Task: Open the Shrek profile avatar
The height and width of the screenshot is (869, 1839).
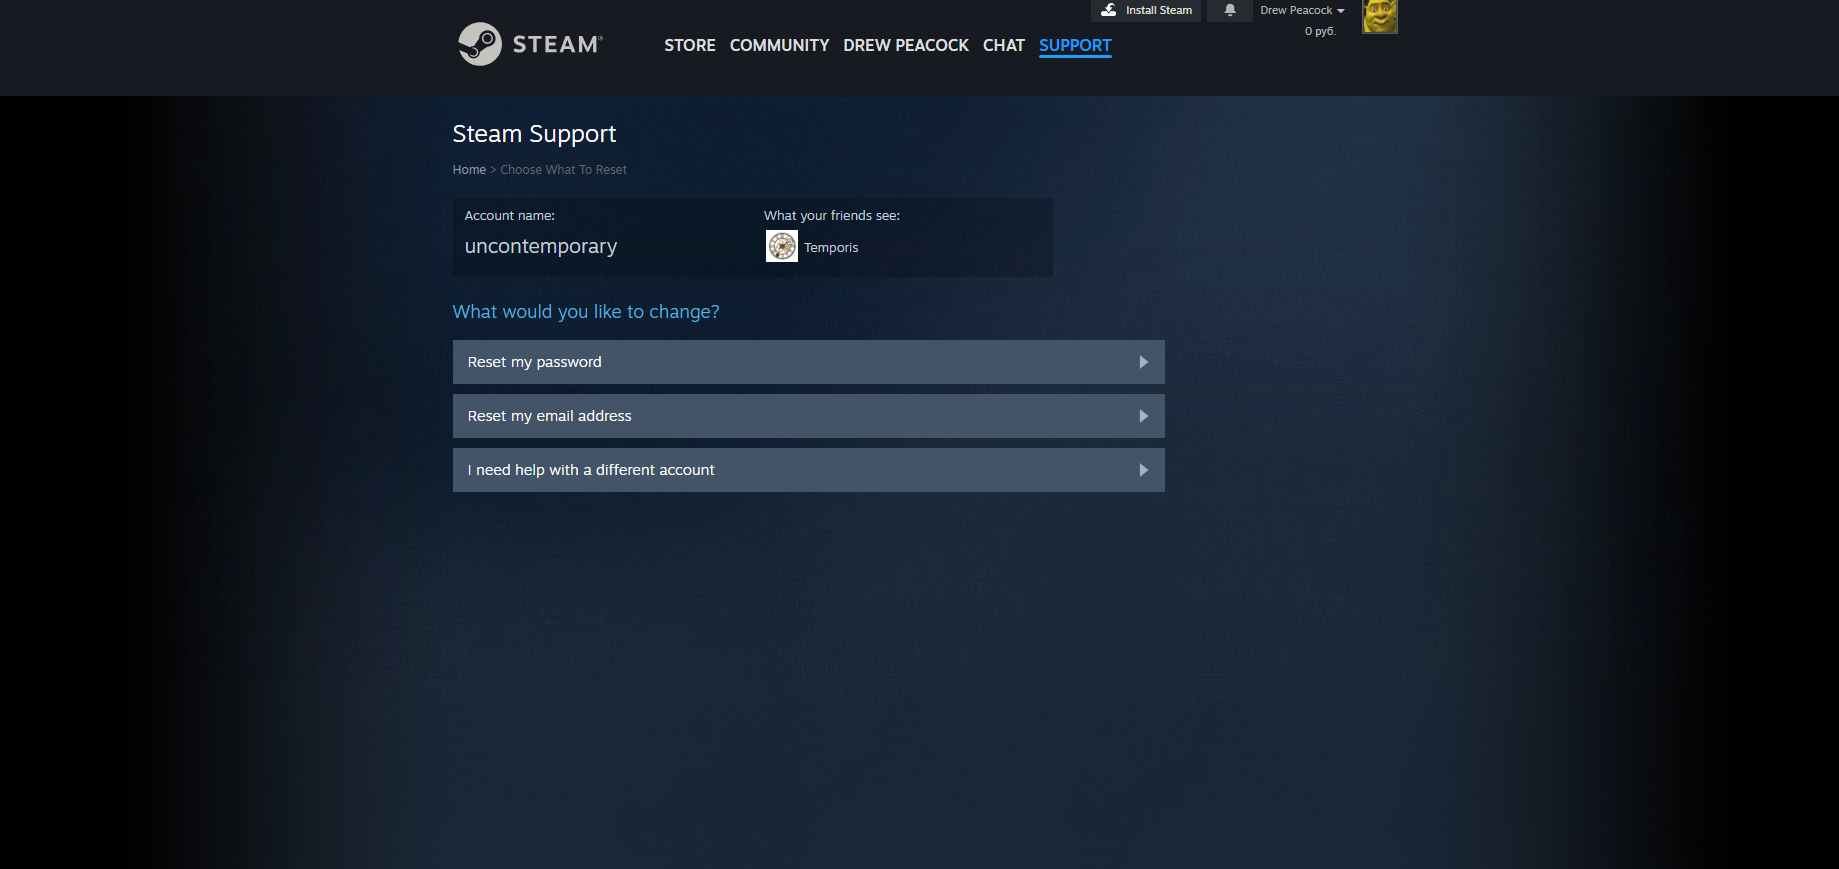Action: [x=1380, y=16]
